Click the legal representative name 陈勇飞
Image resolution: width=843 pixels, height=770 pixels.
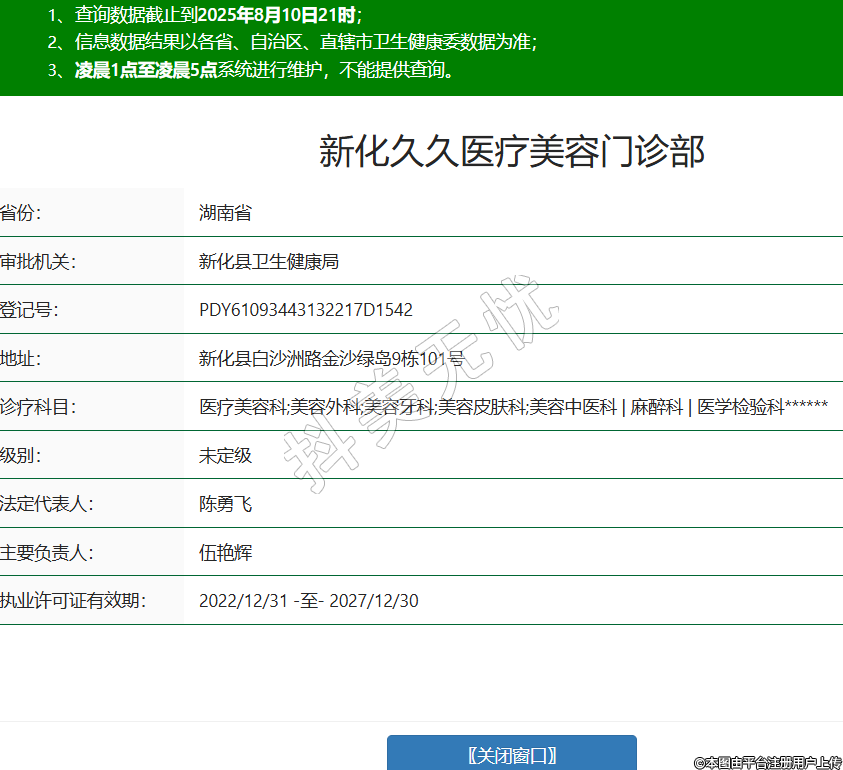(x=225, y=504)
